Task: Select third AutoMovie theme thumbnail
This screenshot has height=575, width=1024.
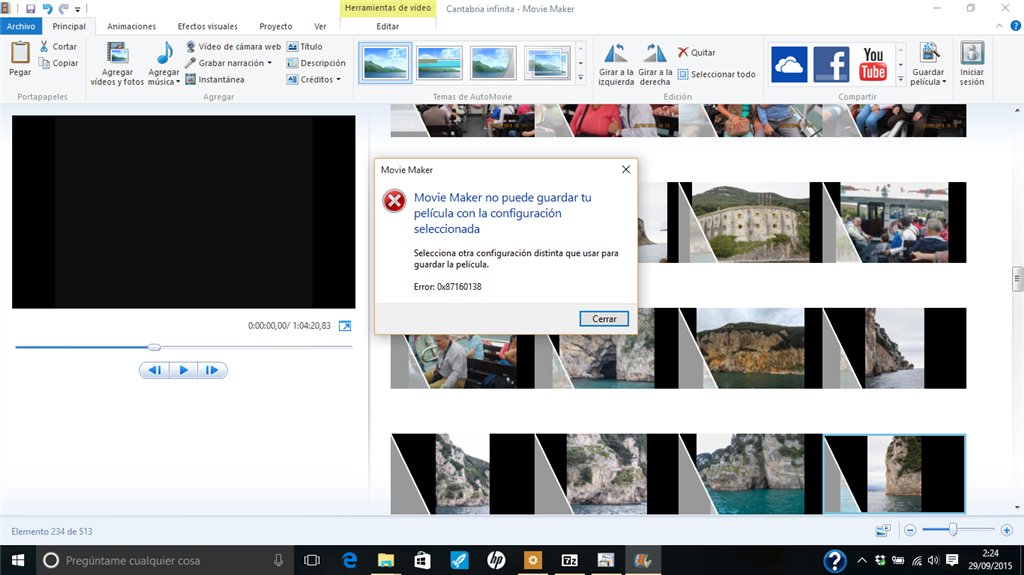Action: tap(493, 63)
